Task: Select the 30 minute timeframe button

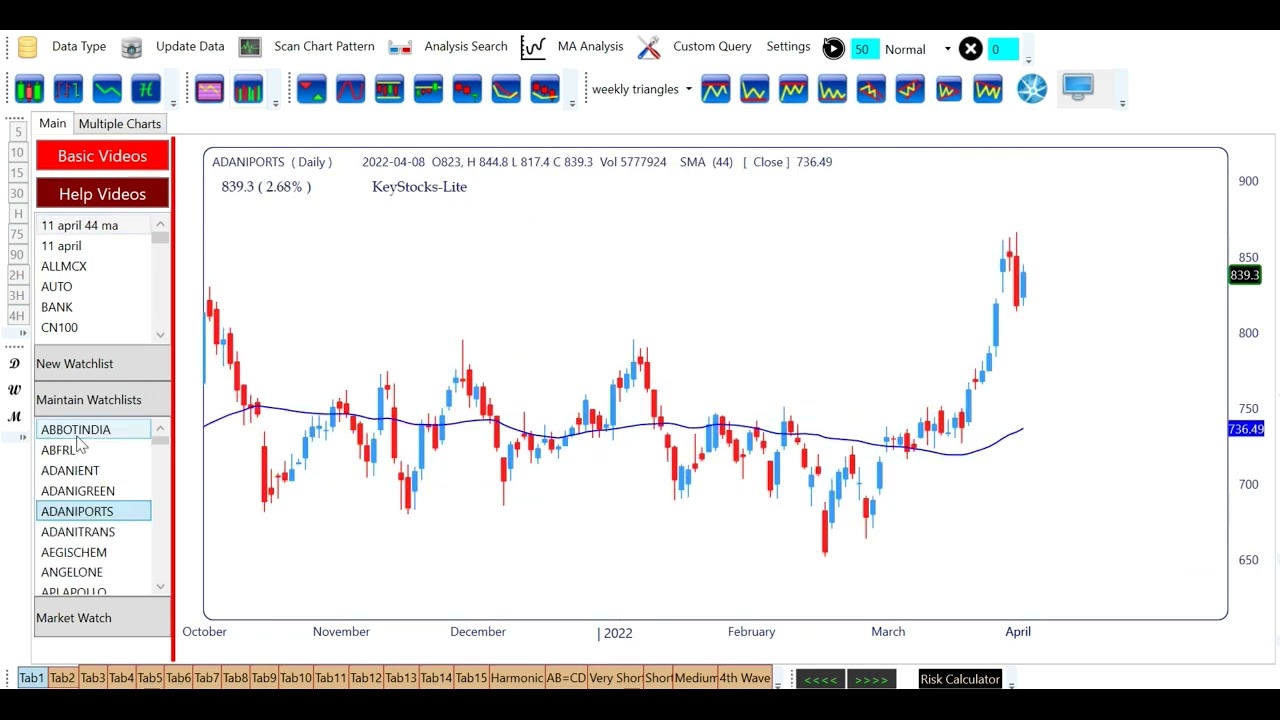Action: click(18, 193)
